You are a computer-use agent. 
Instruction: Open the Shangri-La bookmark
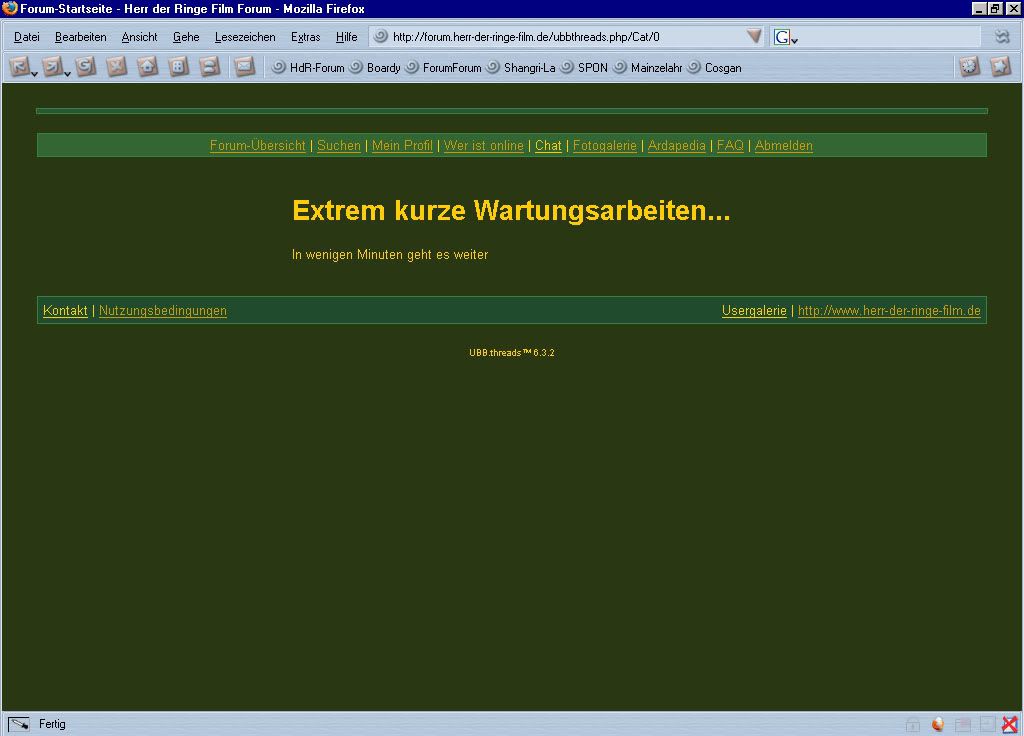(x=521, y=67)
